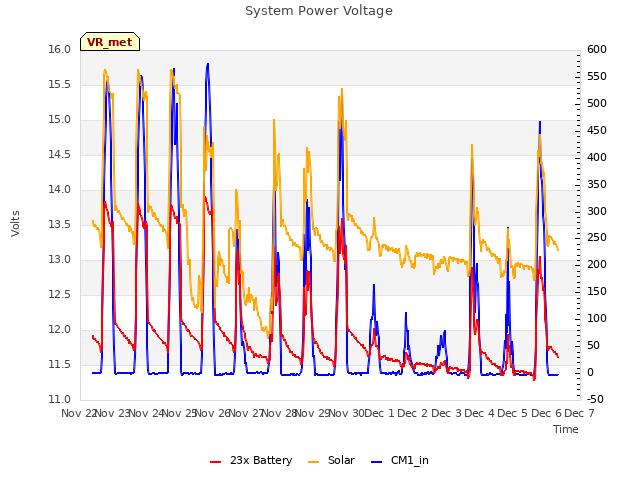Click the 11.0 left axis label

click(60, 399)
